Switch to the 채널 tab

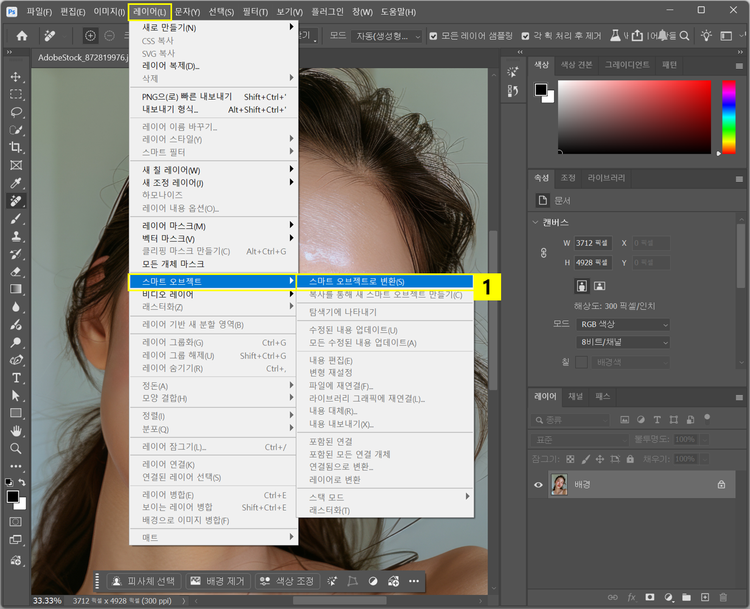[576, 396]
